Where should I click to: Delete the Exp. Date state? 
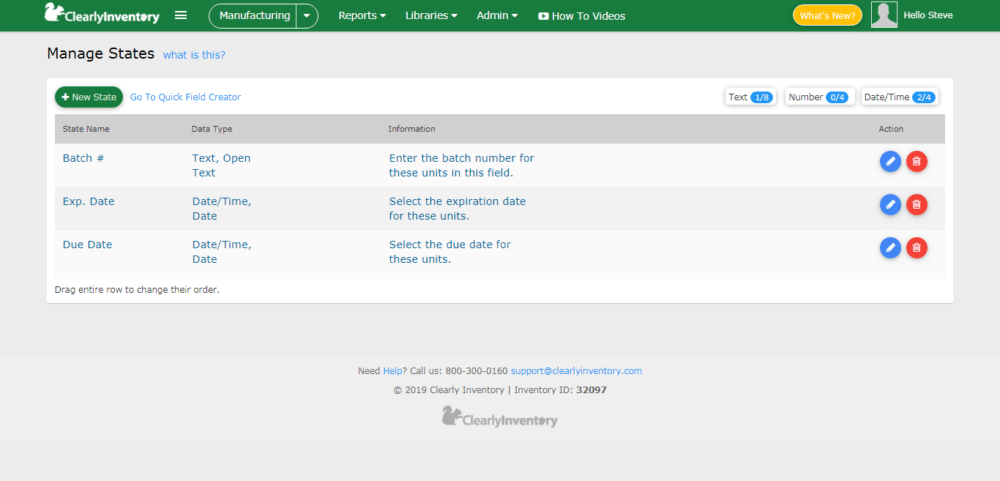916,204
